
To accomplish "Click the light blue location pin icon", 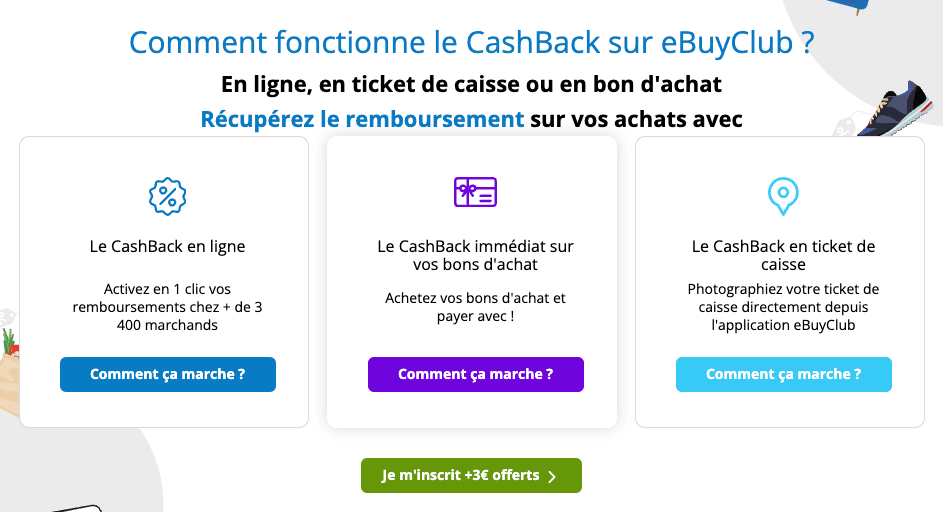I will click(x=782, y=196).
